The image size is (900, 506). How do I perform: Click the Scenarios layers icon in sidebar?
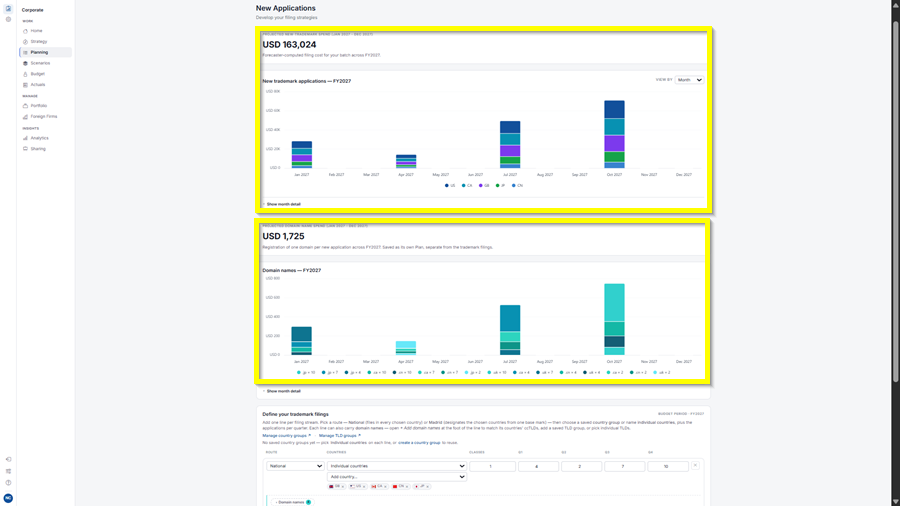(x=25, y=63)
